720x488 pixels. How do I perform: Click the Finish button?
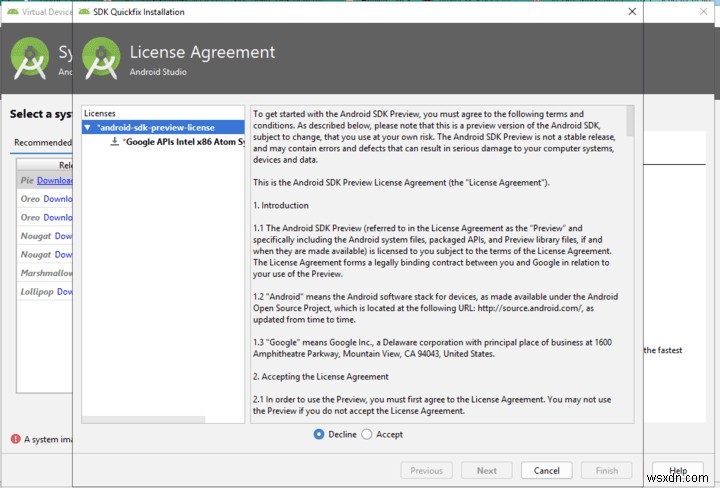coord(607,471)
